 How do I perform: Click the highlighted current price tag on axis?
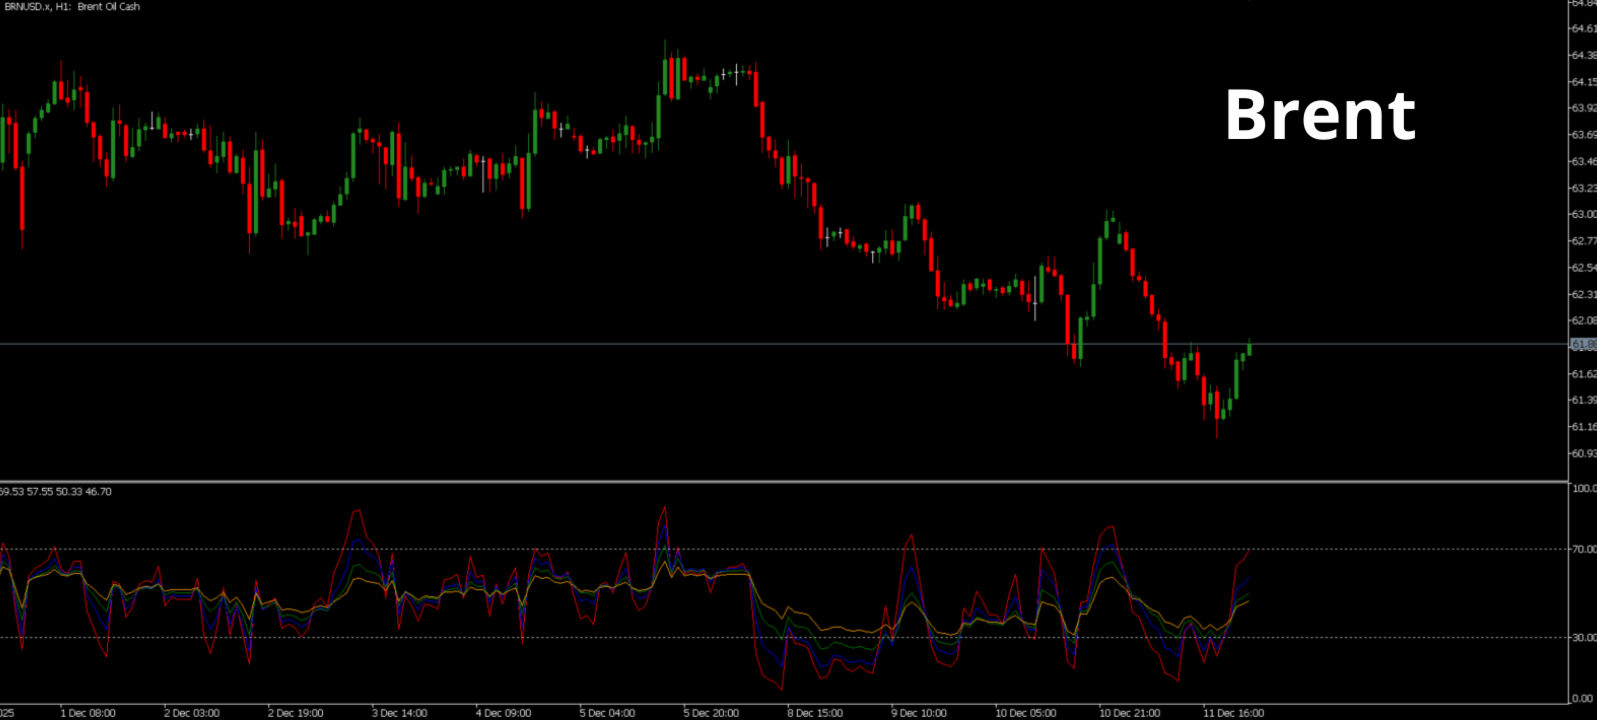click(1584, 344)
